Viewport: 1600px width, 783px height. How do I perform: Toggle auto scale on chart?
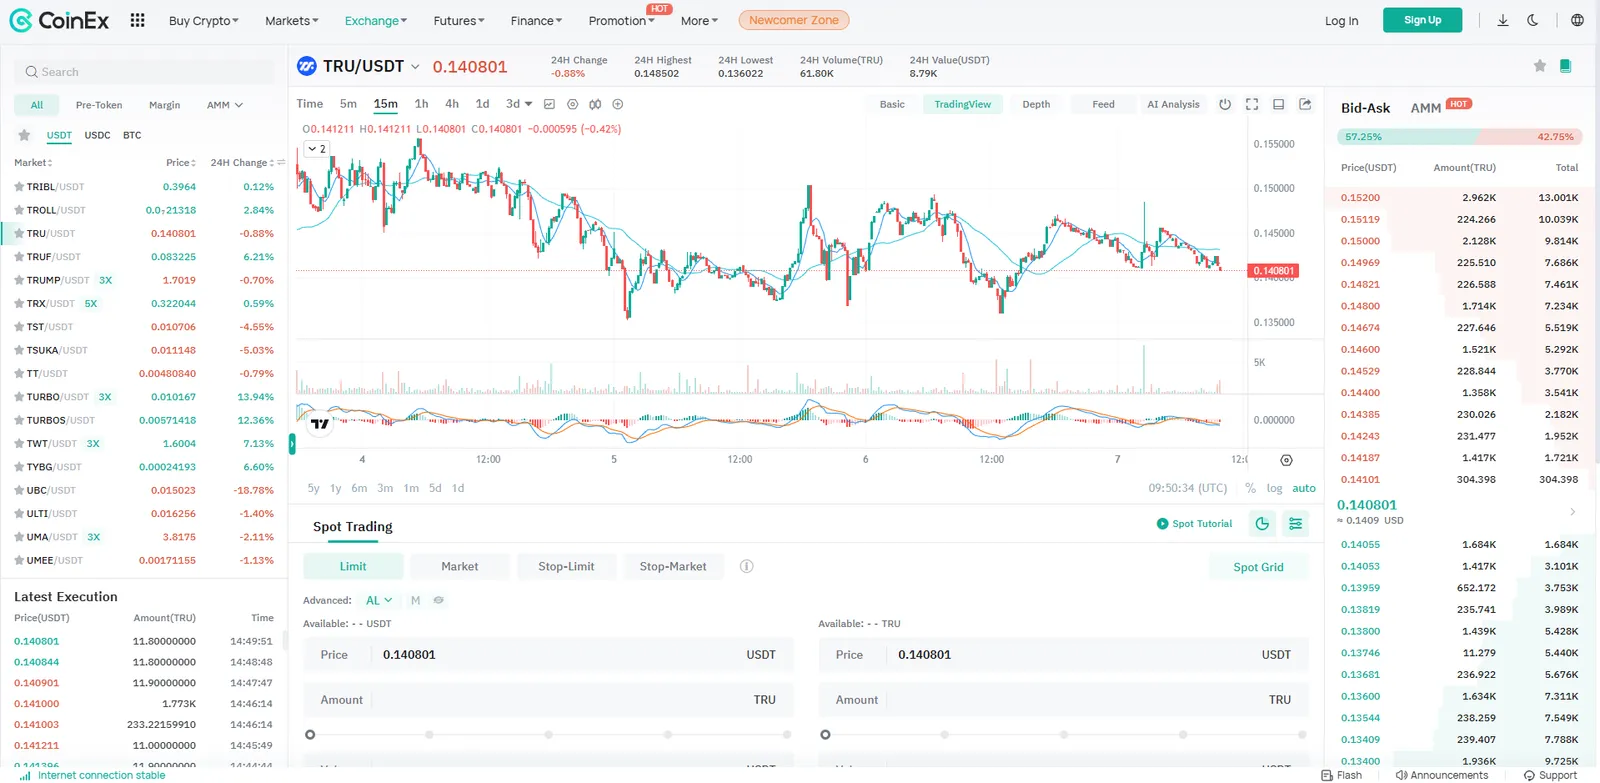coord(1304,488)
